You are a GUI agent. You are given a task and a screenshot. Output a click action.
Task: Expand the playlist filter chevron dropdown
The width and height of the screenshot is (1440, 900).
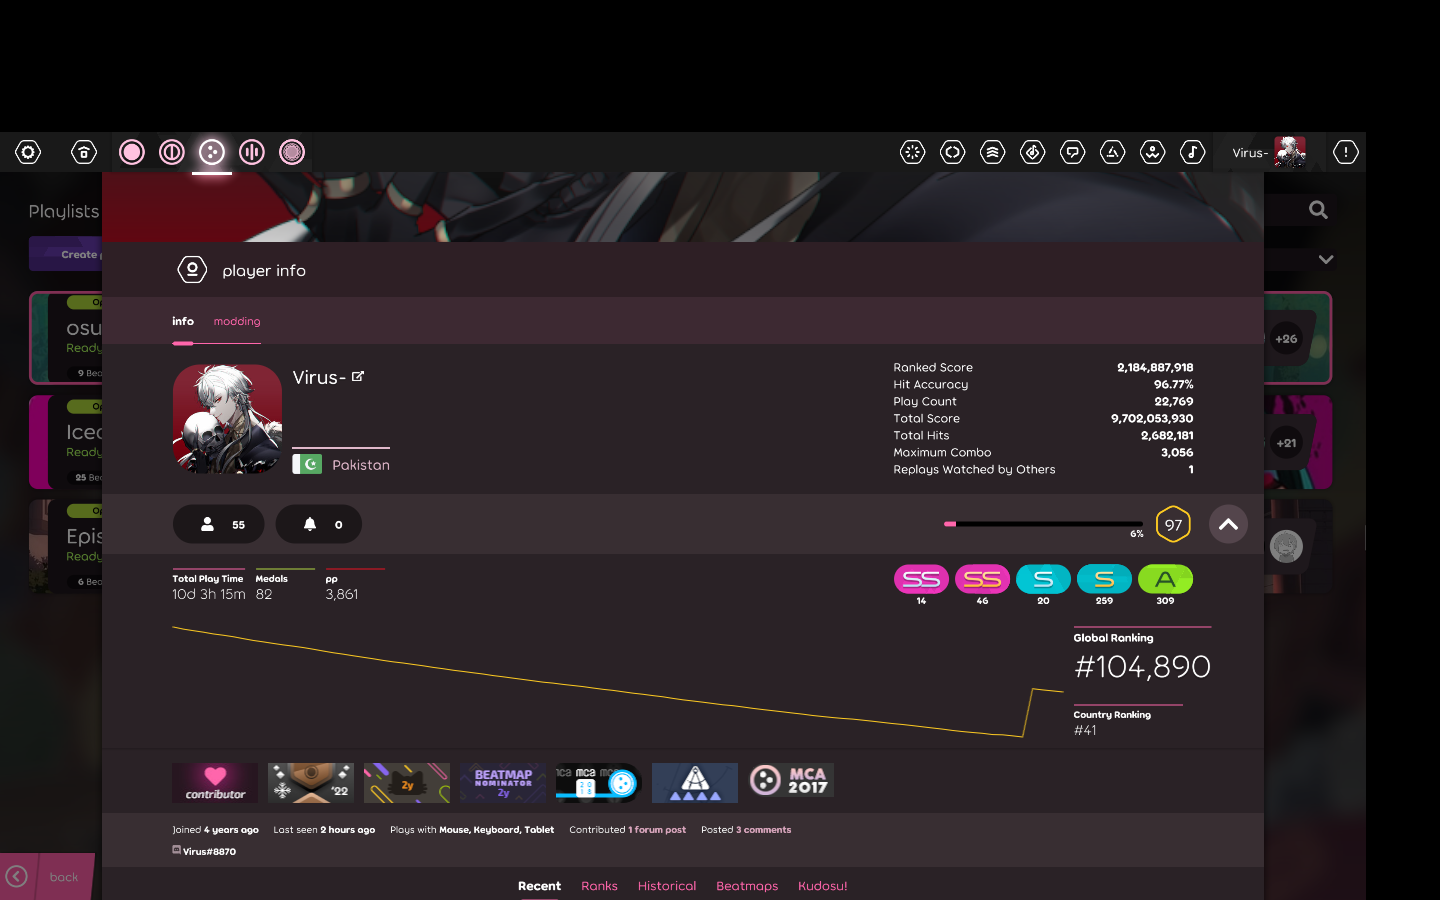(1326, 258)
